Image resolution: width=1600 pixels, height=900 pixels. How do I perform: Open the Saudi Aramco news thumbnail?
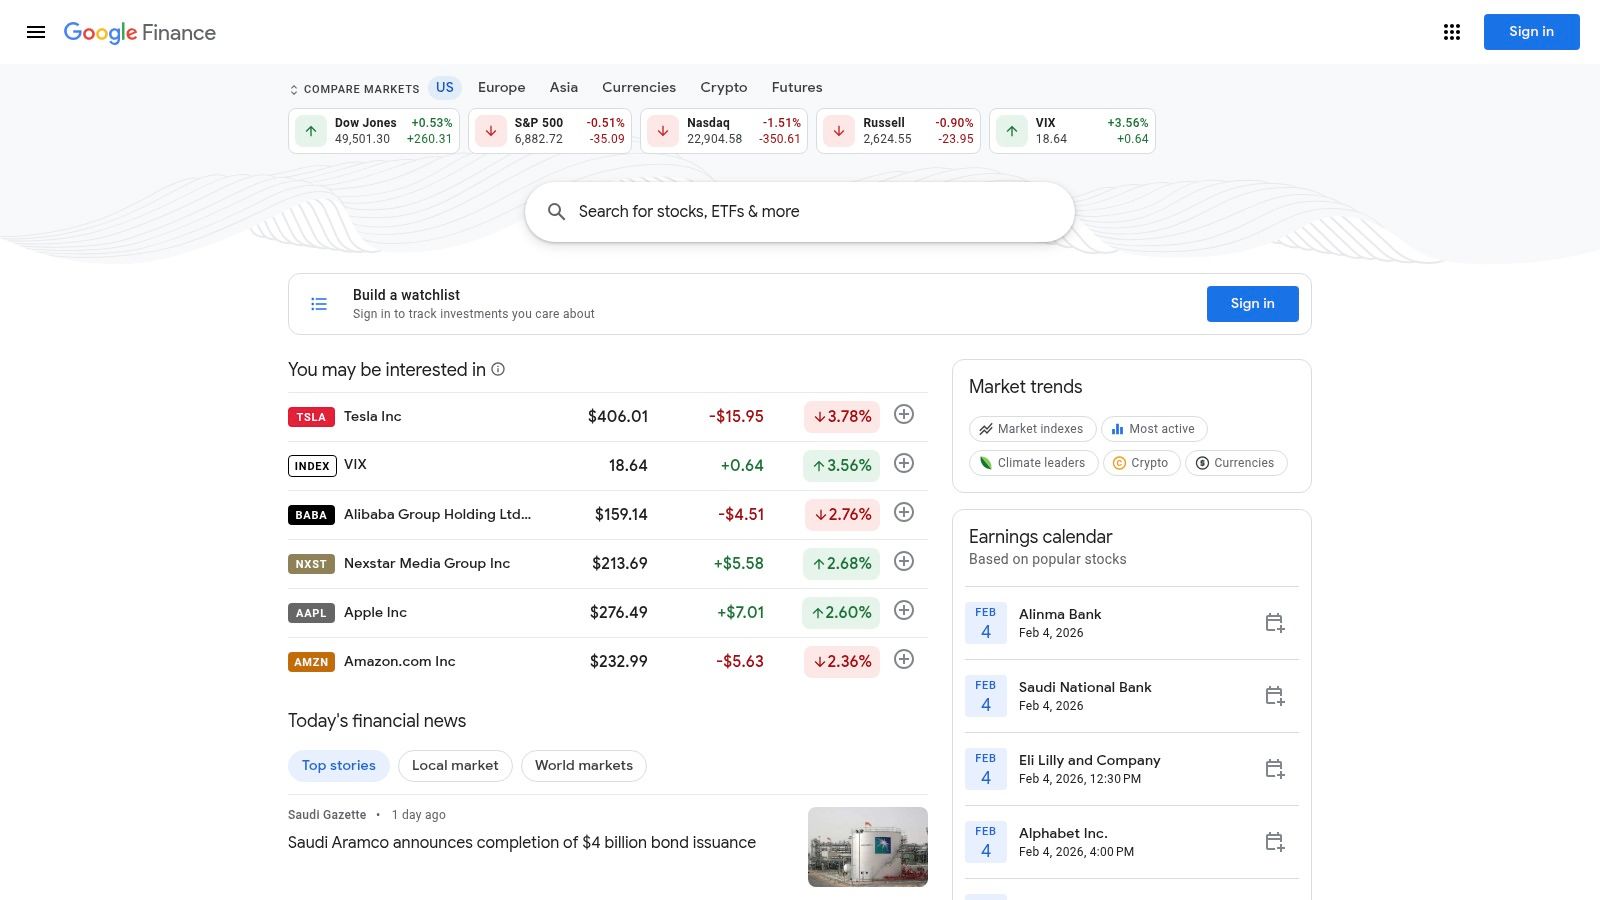click(868, 847)
